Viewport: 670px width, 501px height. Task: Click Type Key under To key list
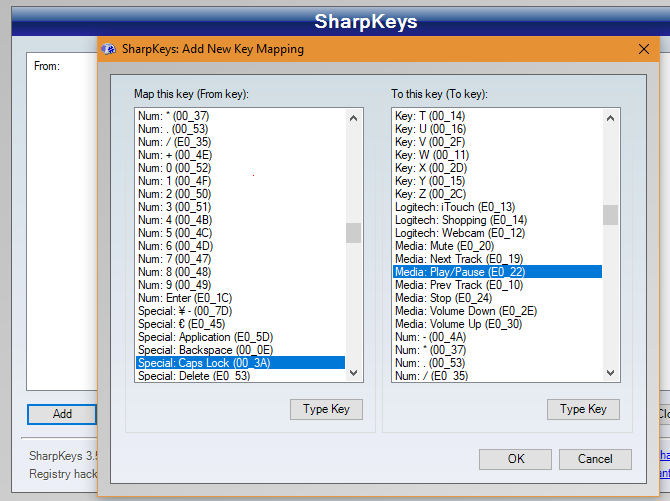[583, 409]
